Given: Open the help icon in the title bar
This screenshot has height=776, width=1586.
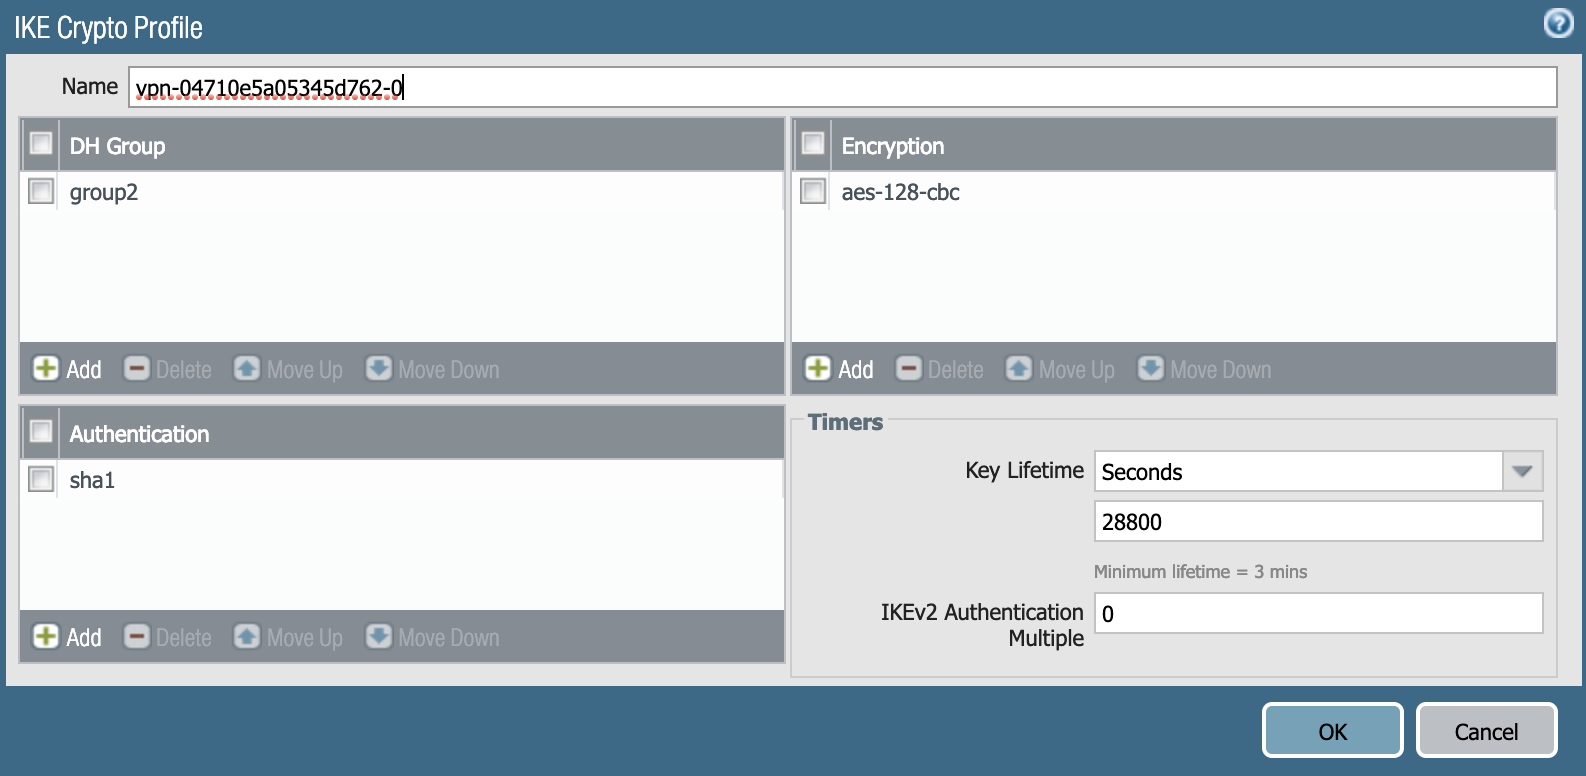Looking at the screenshot, I should tap(1558, 23).
